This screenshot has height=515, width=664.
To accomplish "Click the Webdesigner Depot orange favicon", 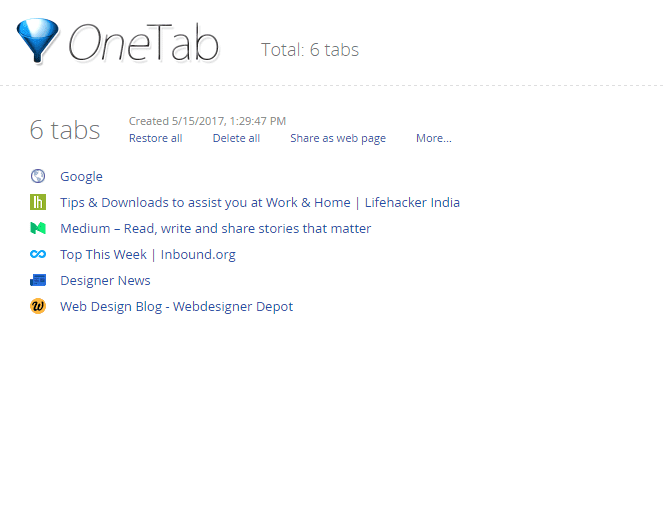I will 38,306.
